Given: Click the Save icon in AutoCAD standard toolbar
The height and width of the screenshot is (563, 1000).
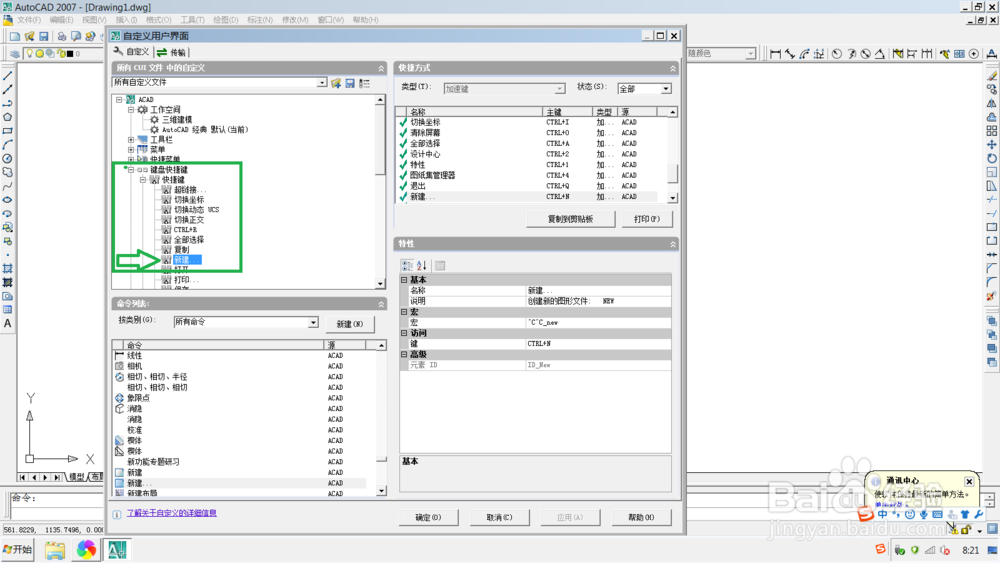Looking at the screenshot, I should pyautogui.click(x=44, y=36).
